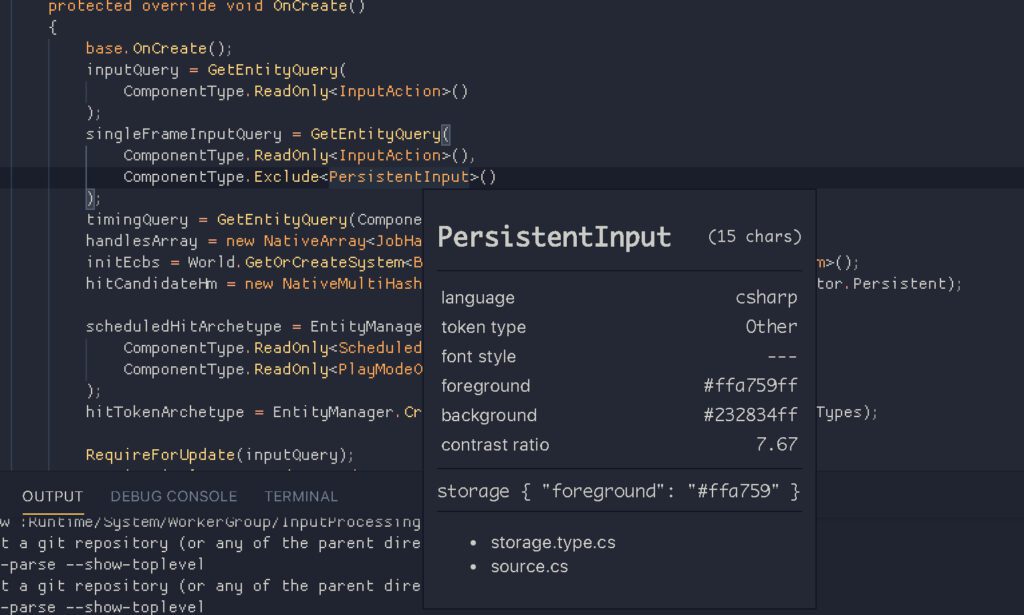Click GetEntityQuery in singleFrameInputQuery line
The image size is (1024, 615).
(376, 134)
